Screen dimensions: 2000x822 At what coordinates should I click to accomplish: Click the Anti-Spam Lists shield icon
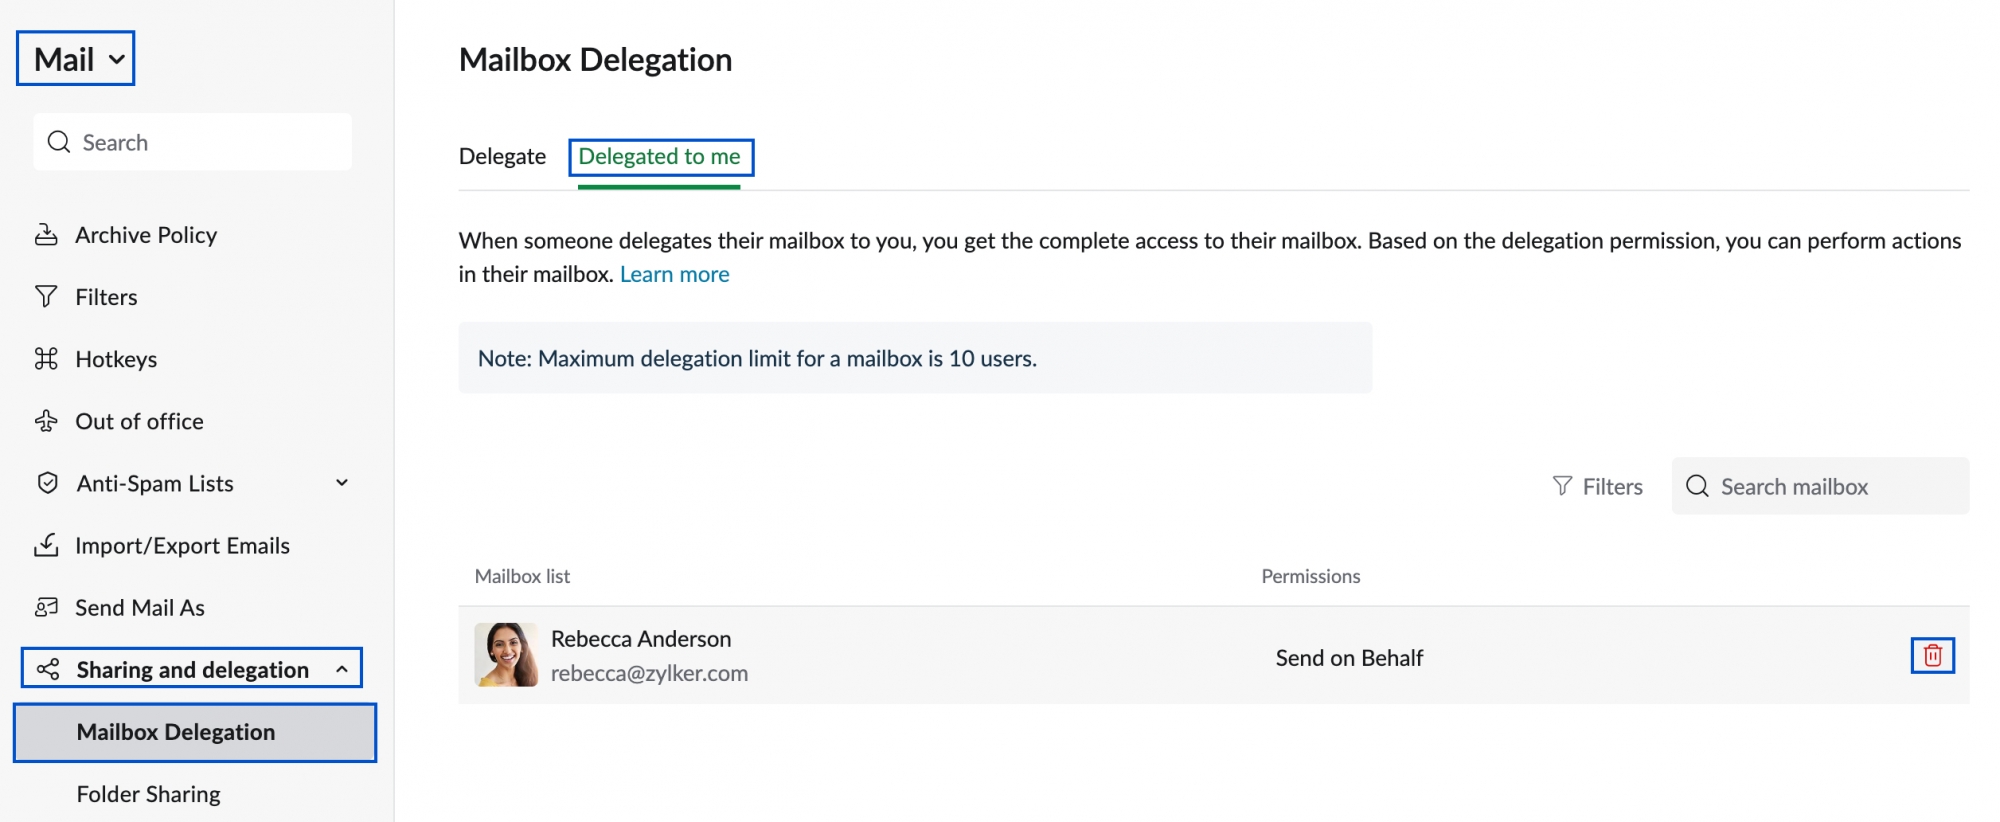[47, 483]
